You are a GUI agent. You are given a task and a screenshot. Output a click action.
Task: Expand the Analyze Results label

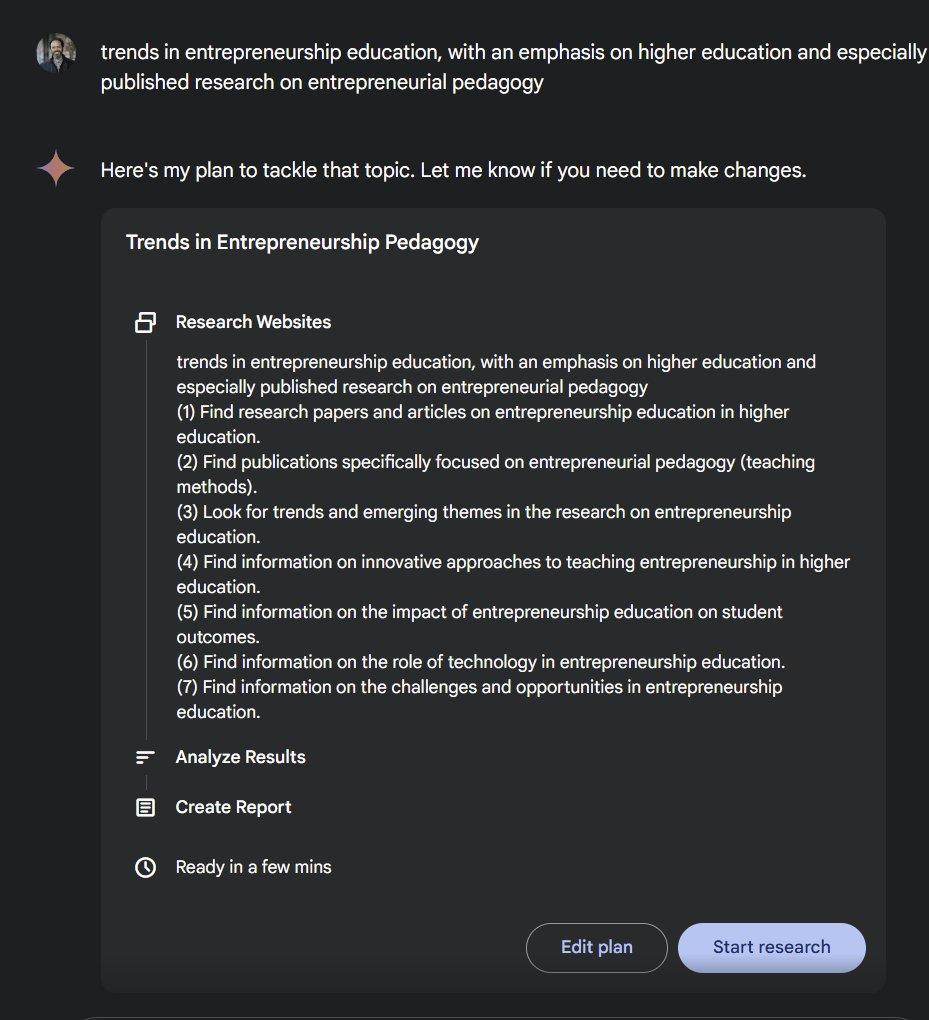[240, 757]
